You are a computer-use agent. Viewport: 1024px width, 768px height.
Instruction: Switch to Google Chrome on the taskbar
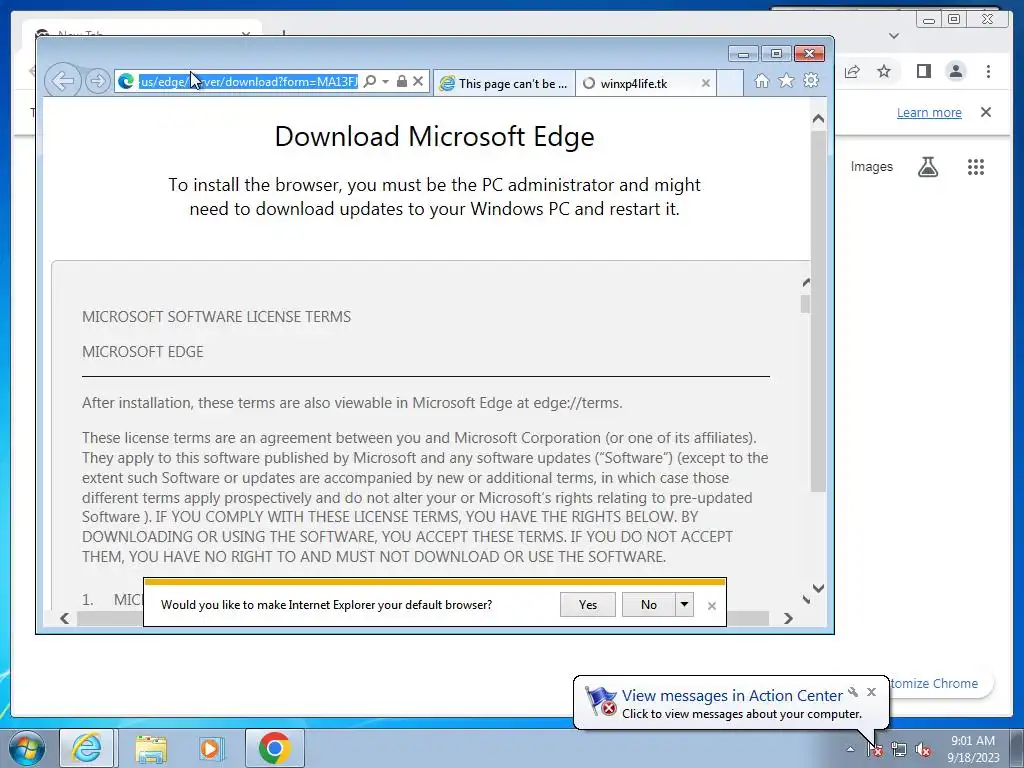tap(274, 748)
